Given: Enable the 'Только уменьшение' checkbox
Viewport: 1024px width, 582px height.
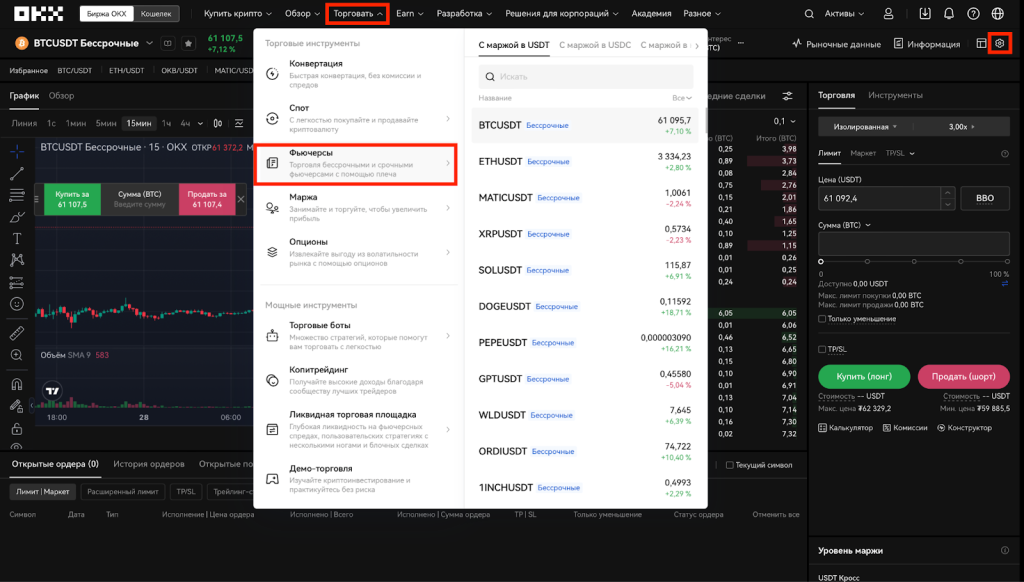Looking at the screenshot, I should pyautogui.click(x=822, y=319).
